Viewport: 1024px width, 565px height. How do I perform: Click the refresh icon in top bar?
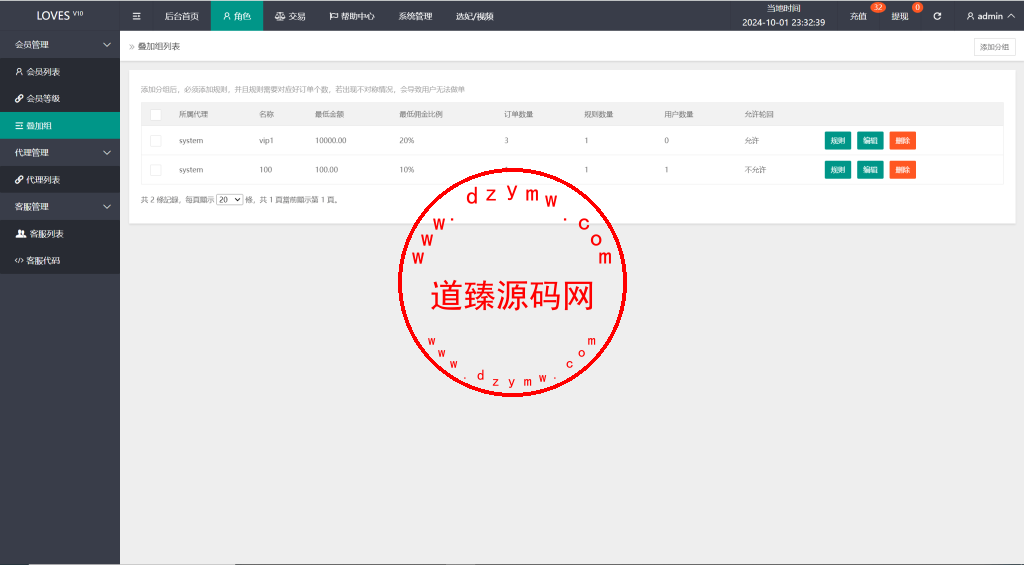(937, 16)
